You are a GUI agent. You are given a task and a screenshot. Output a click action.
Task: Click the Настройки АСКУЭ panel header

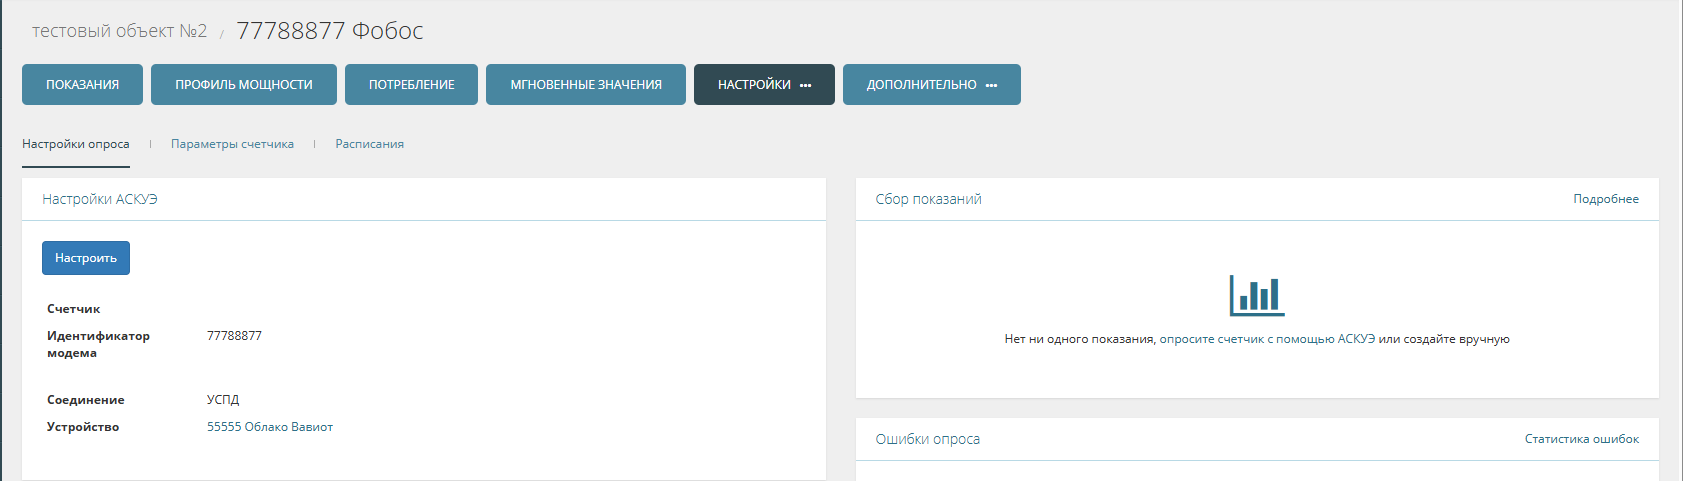[100, 199]
